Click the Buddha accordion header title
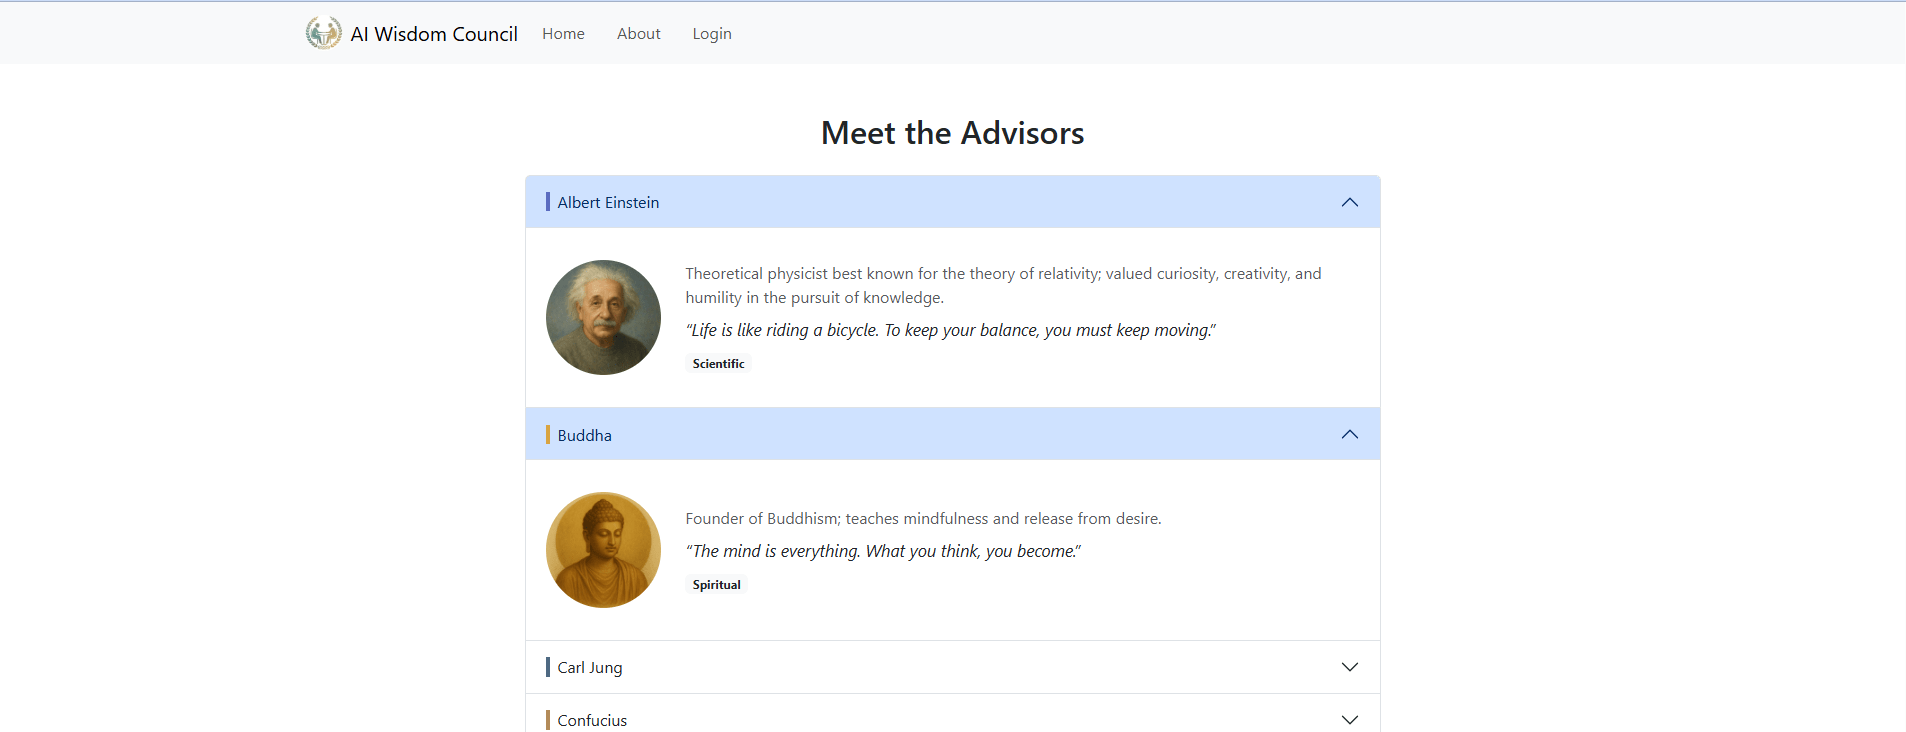Screen dimensions: 1906x732 584,435
